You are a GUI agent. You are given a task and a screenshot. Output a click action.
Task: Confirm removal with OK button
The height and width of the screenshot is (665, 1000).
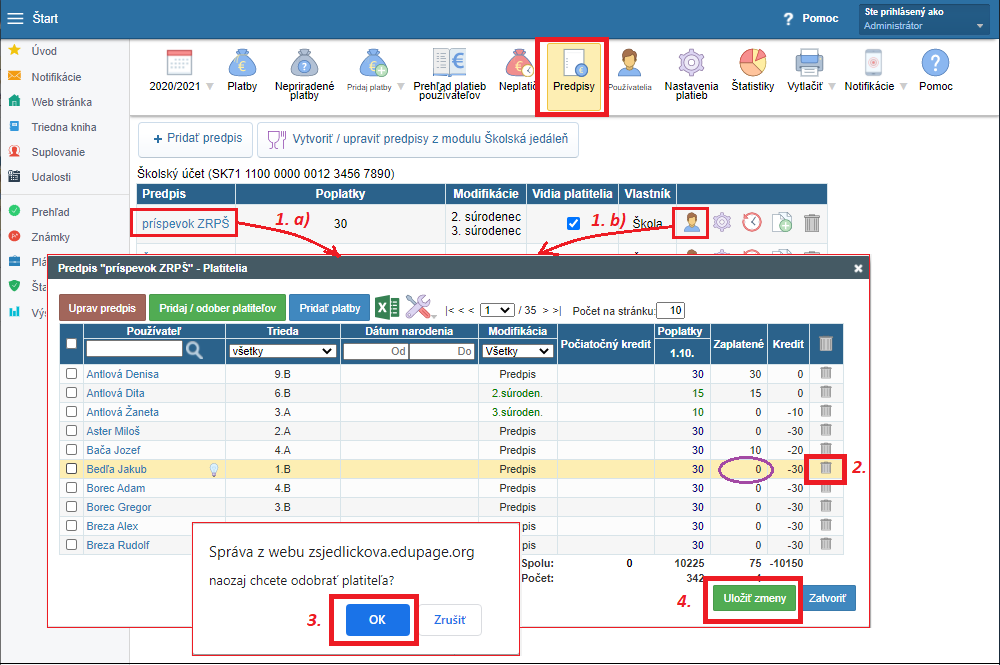pos(378,619)
